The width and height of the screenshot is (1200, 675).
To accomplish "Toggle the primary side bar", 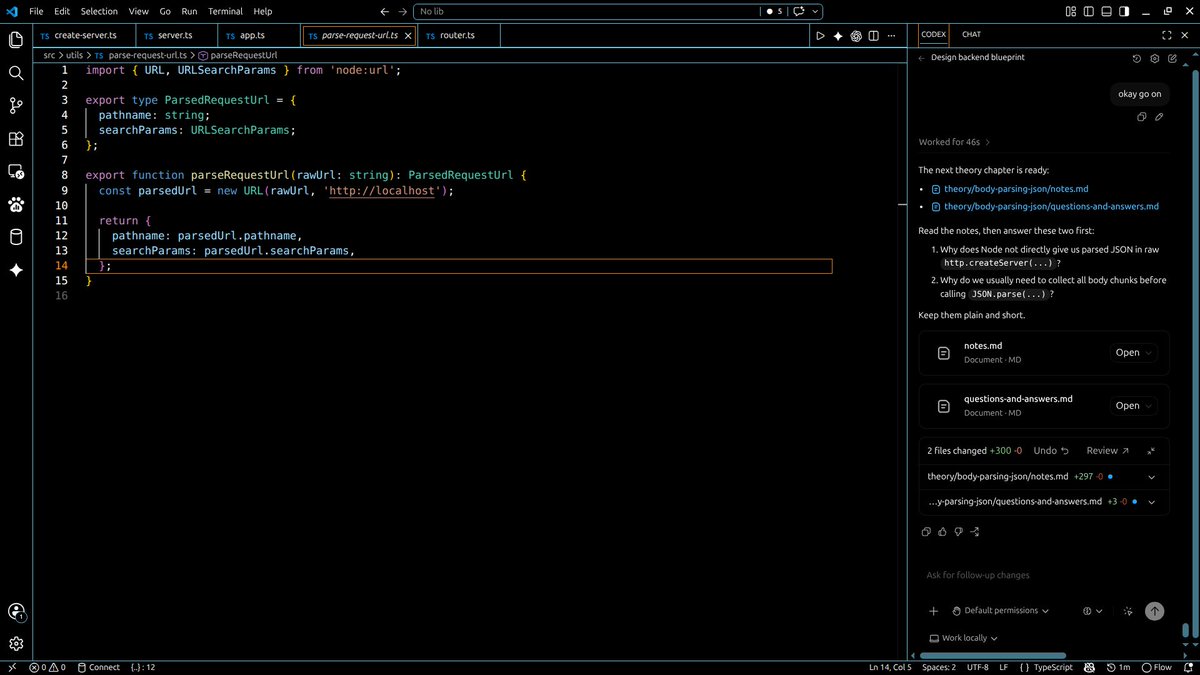I will [x=1089, y=11].
